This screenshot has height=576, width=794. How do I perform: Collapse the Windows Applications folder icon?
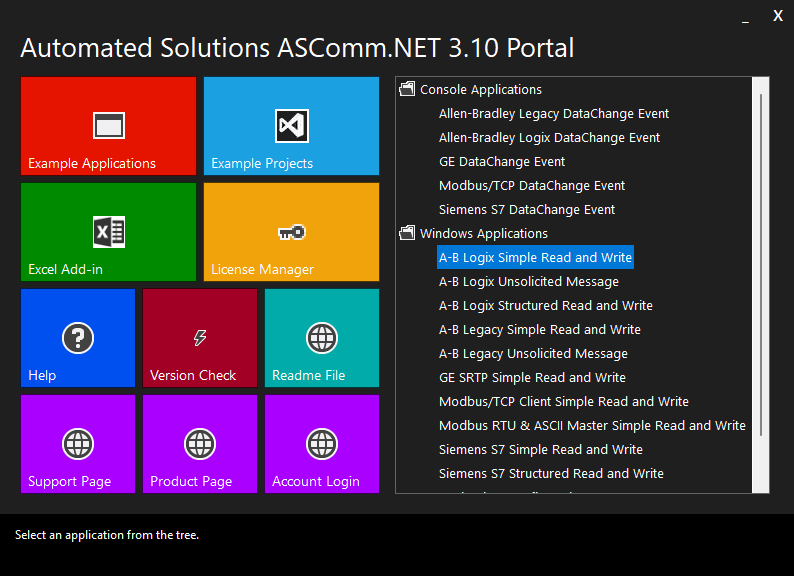(407, 233)
